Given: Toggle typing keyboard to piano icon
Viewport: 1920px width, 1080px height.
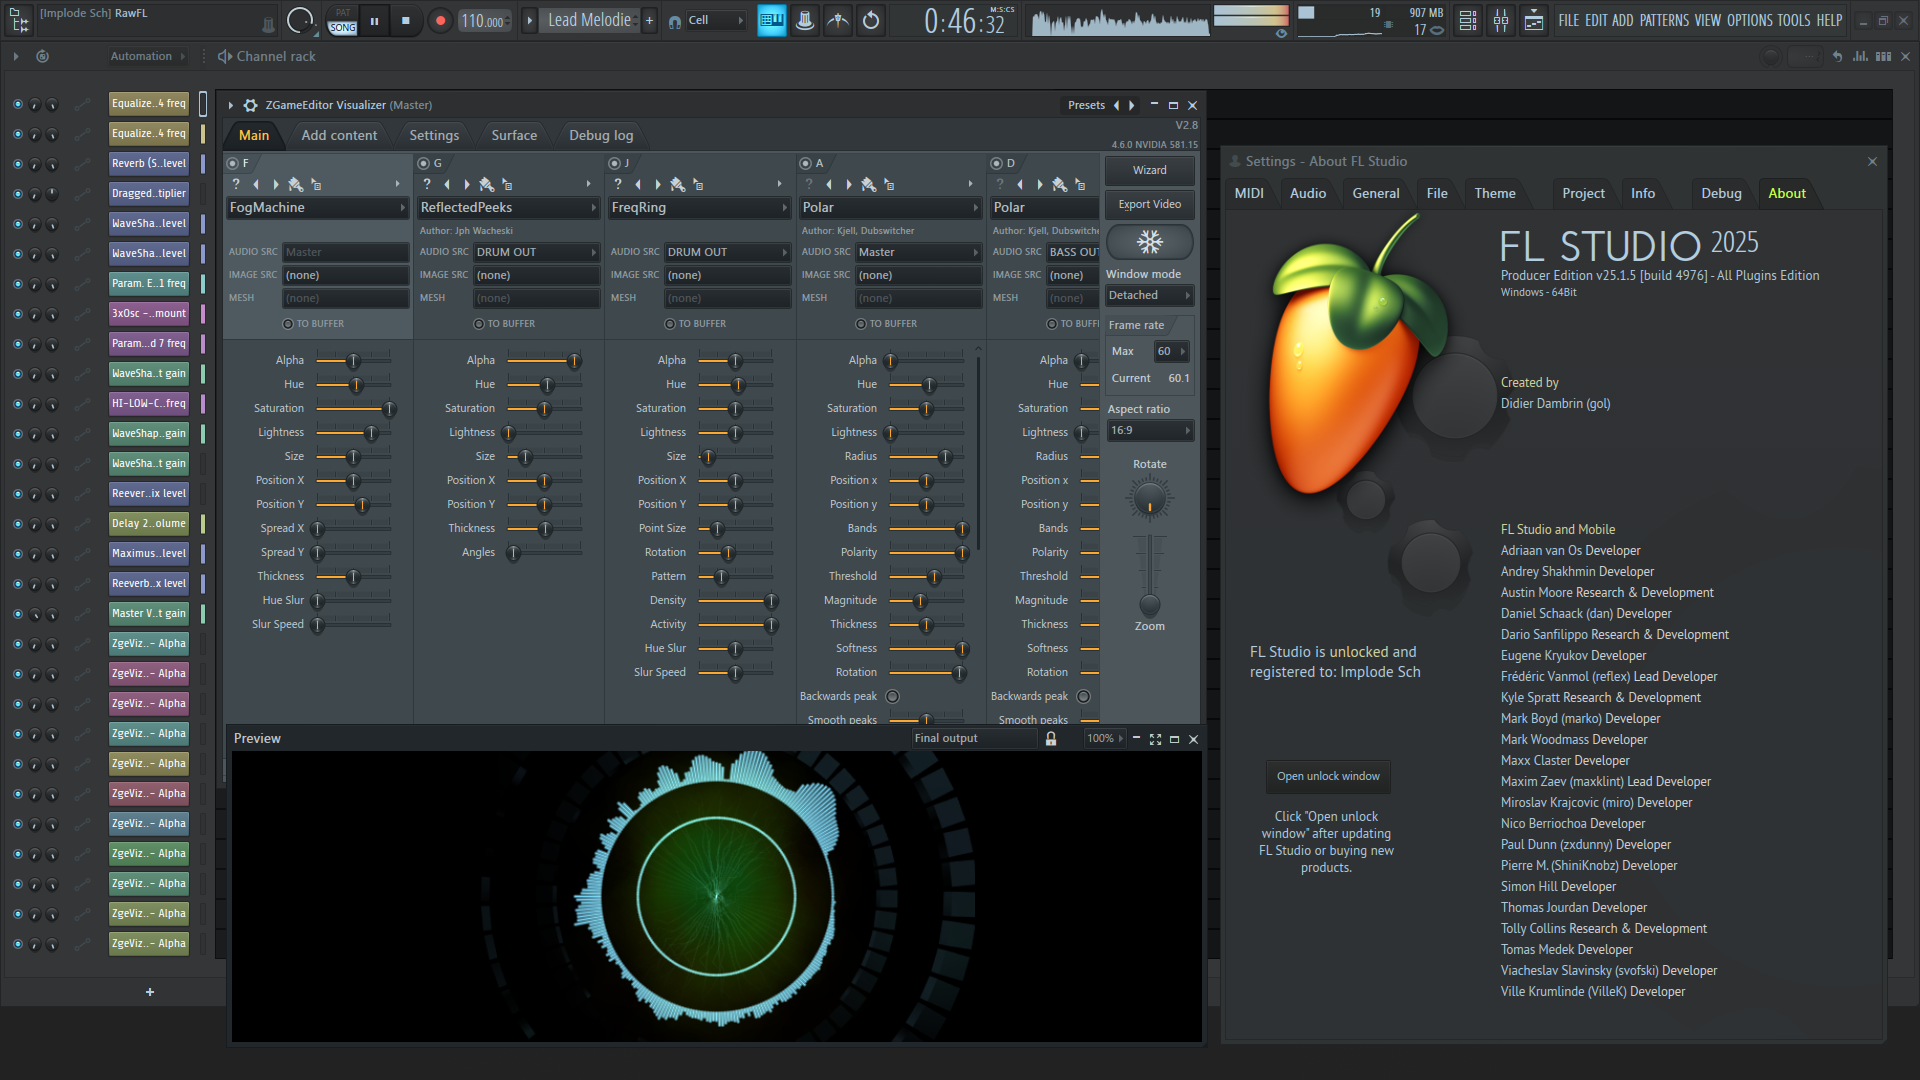Looking at the screenshot, I should coord(771,20).
